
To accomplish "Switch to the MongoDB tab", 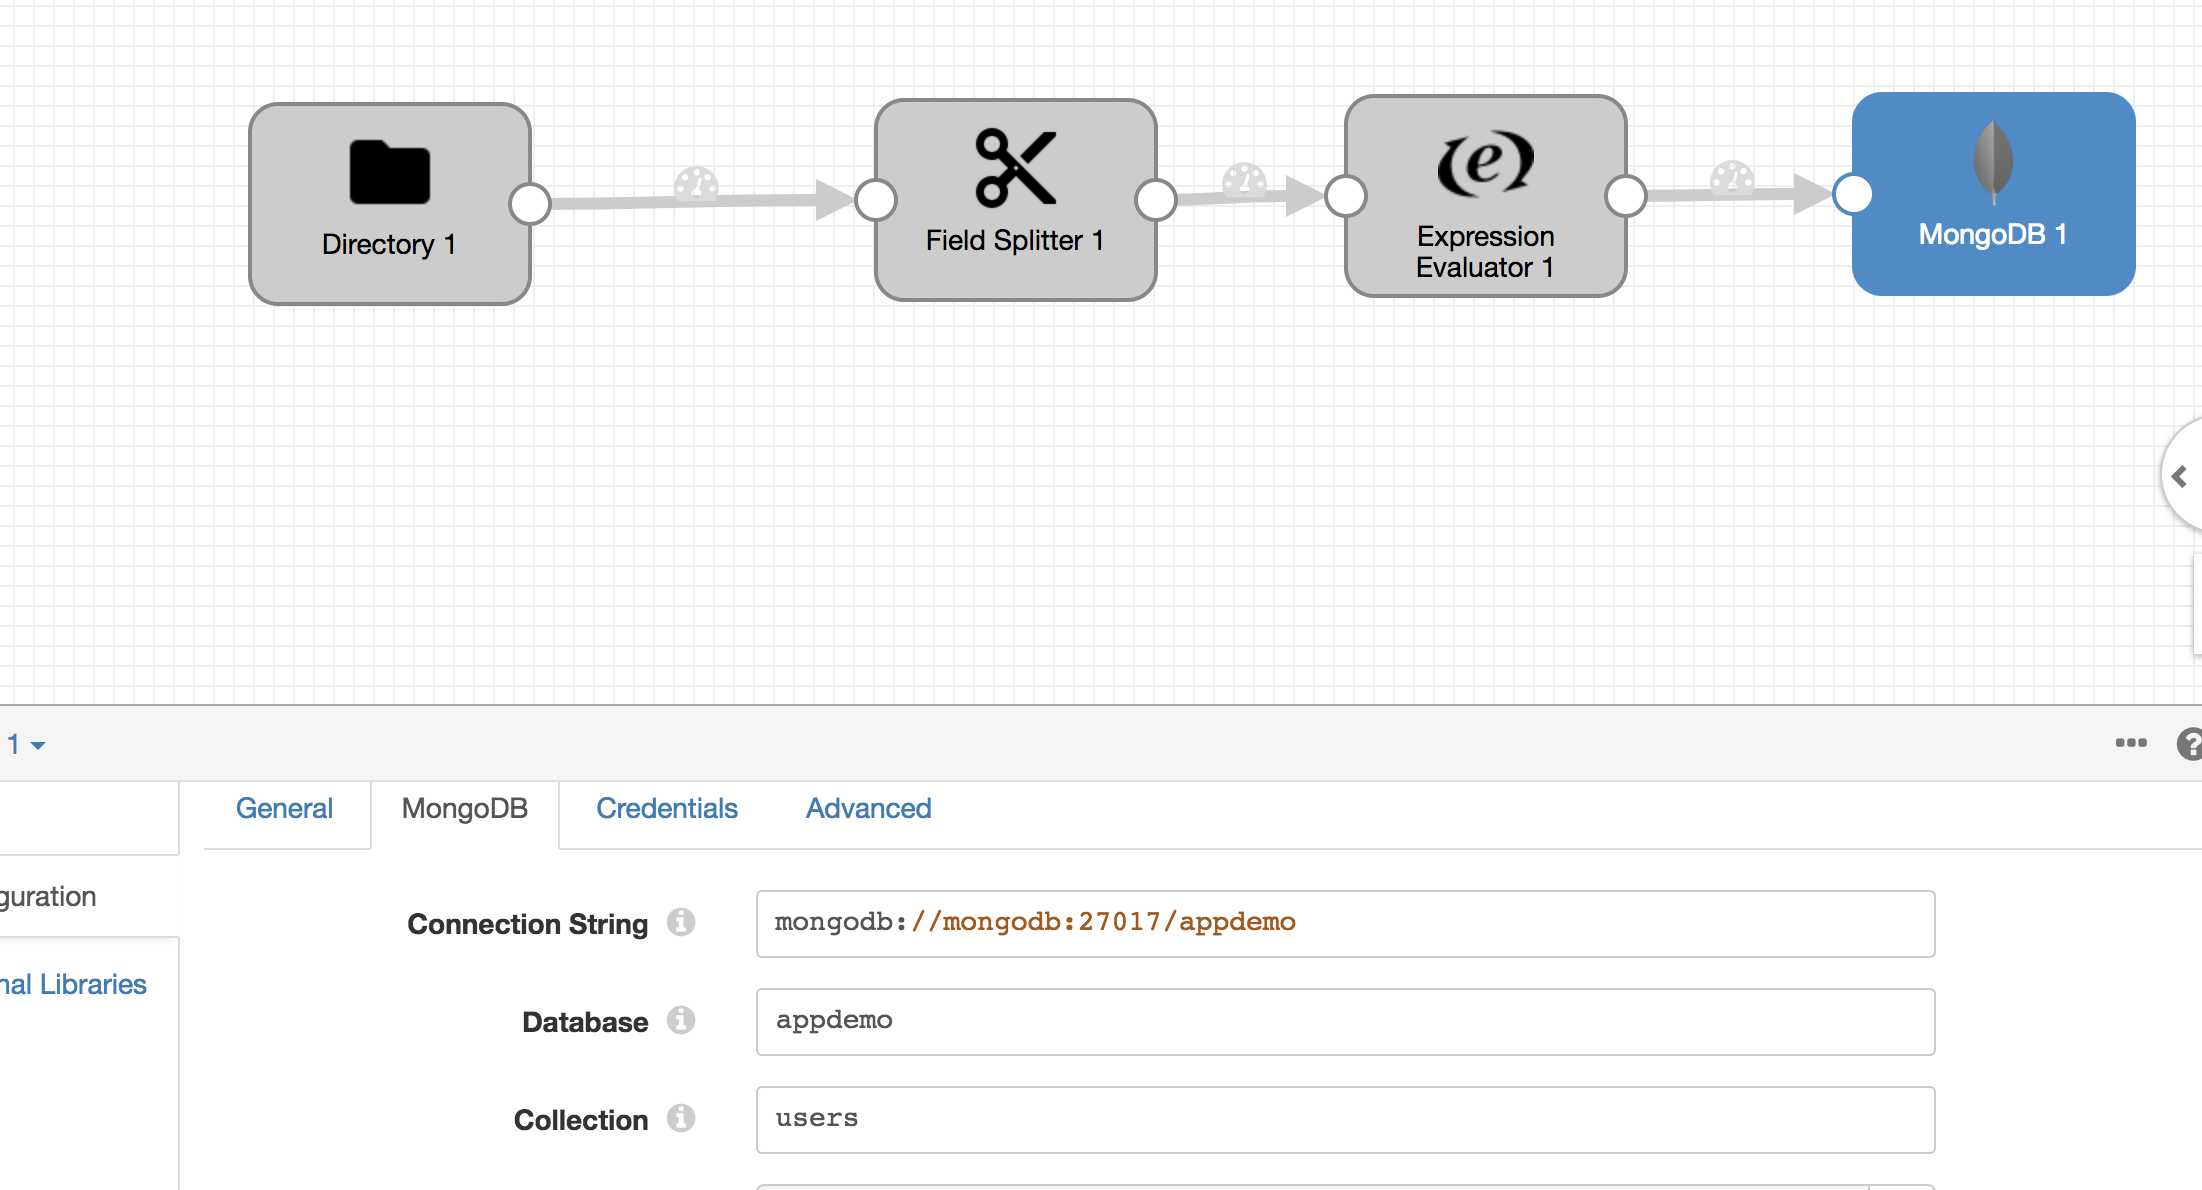I will point(465,808).
